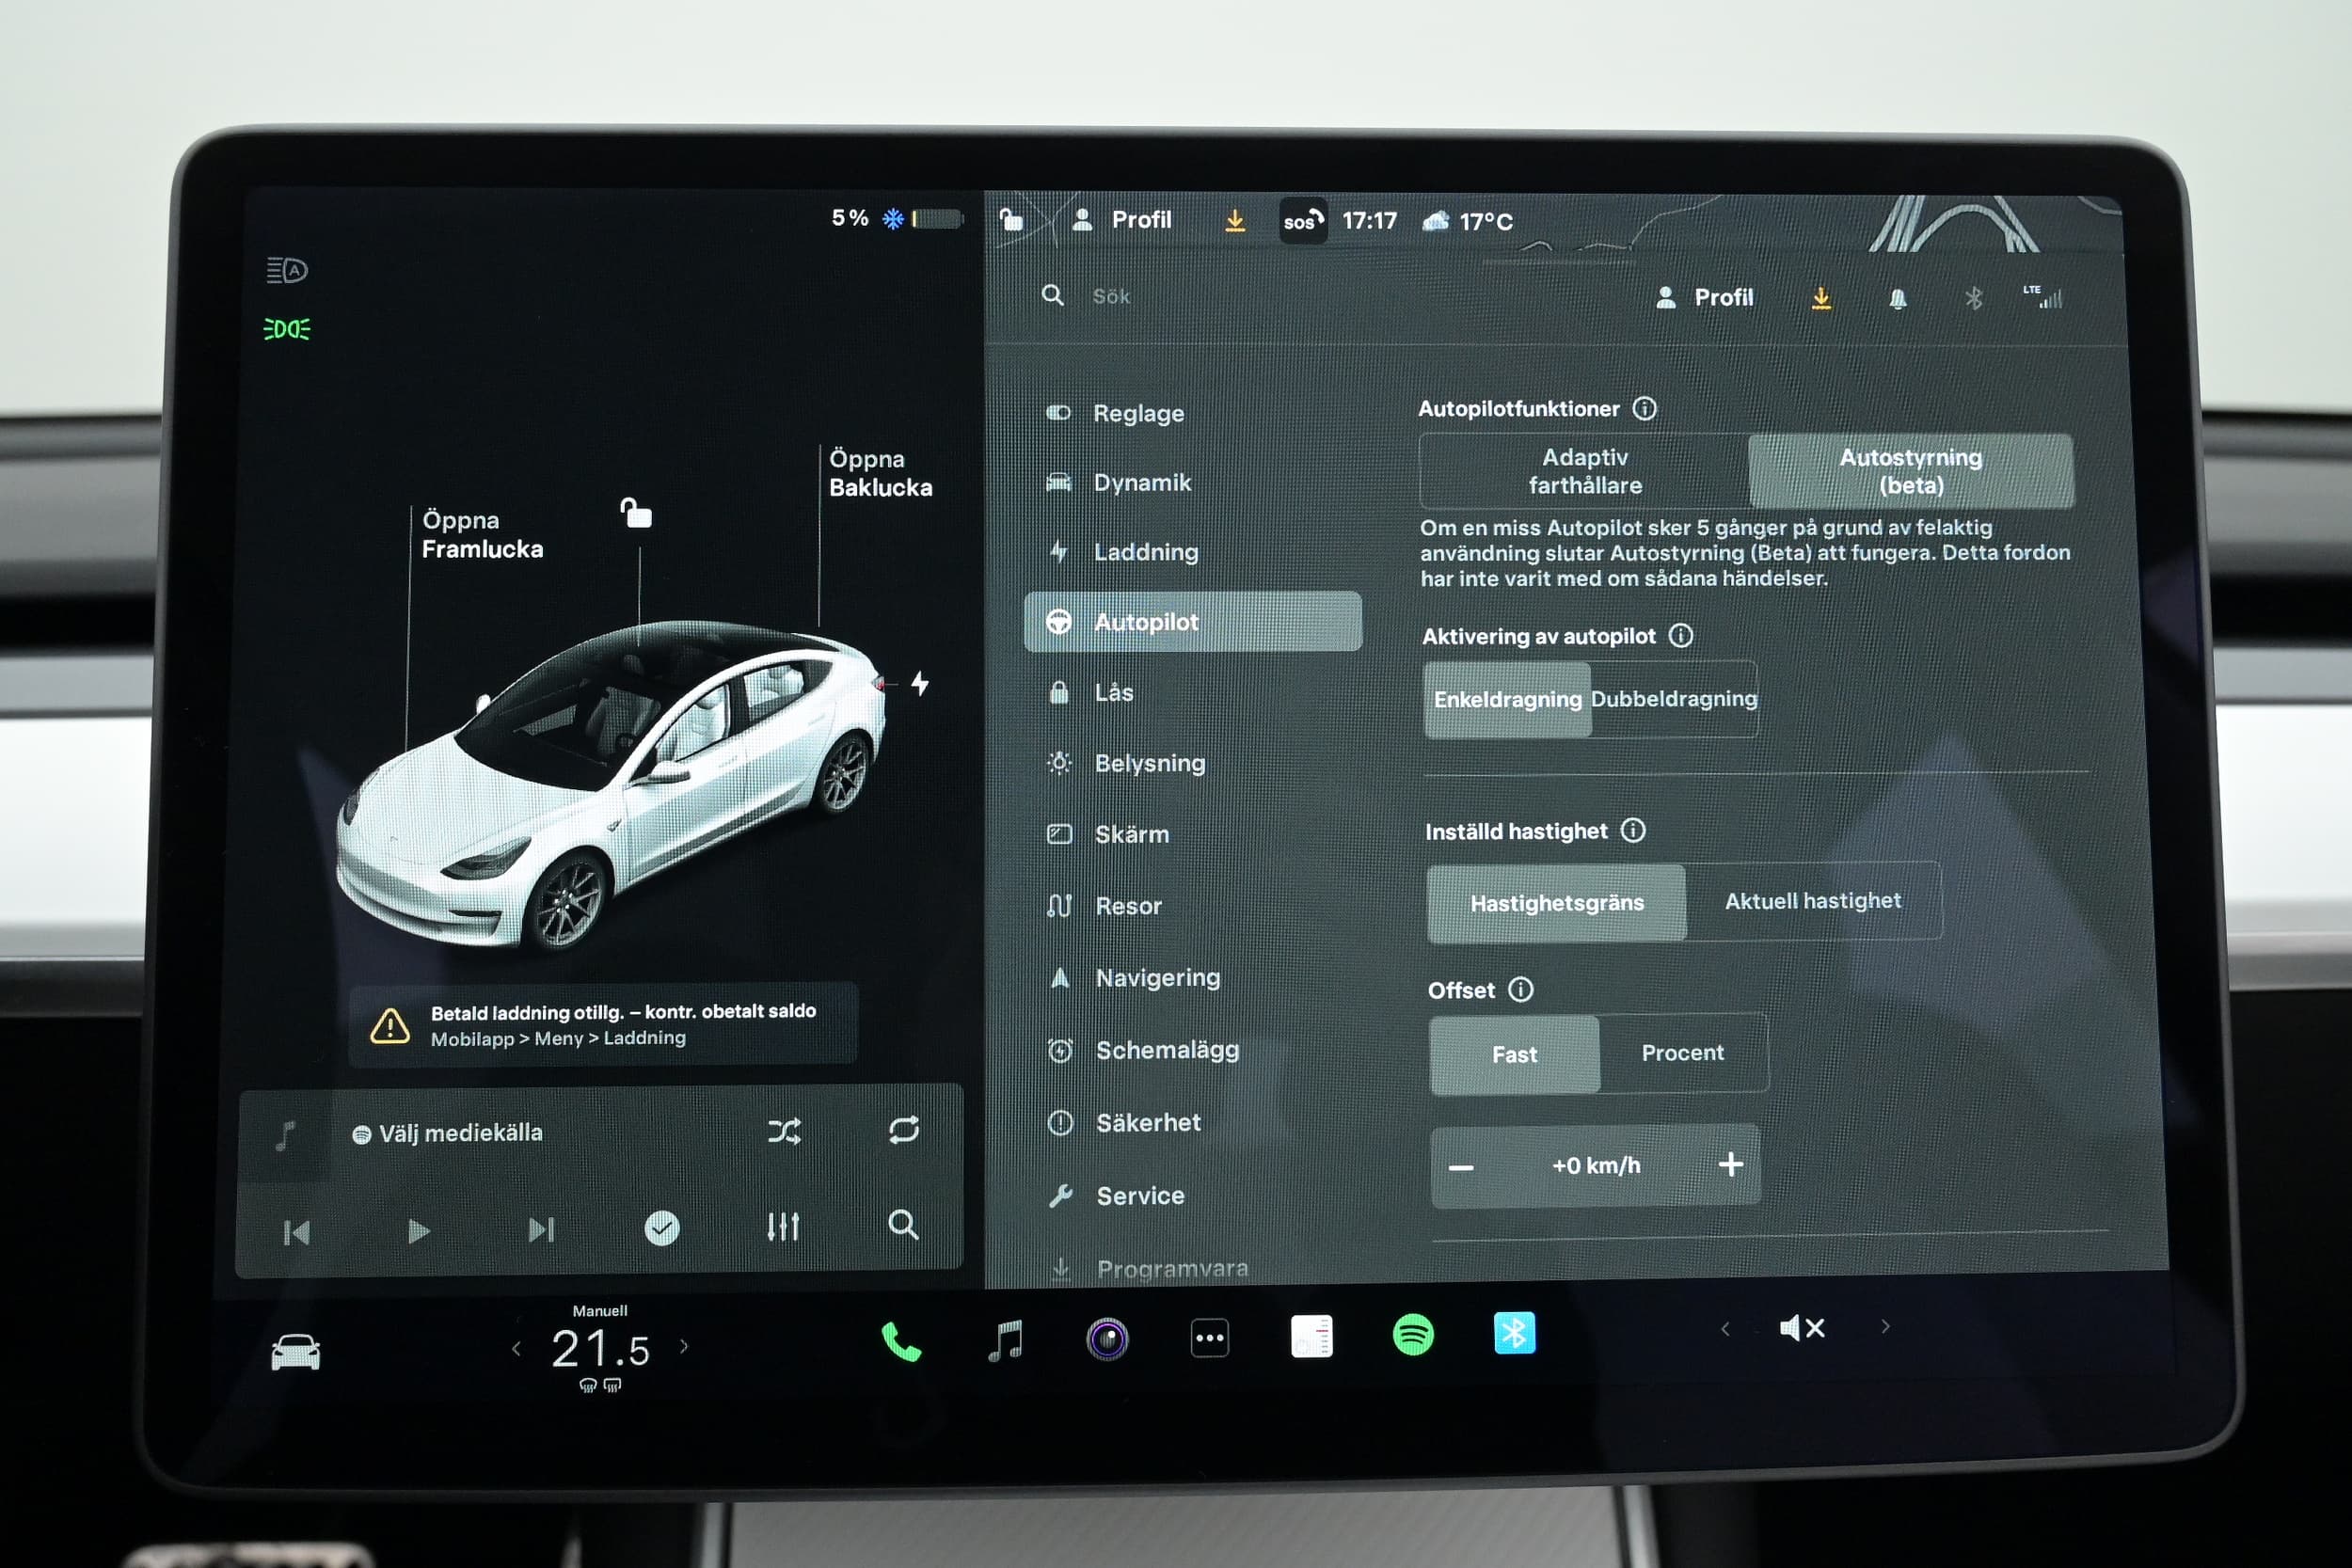Lower cabin temperature with left chevron

coord(516,1348)
